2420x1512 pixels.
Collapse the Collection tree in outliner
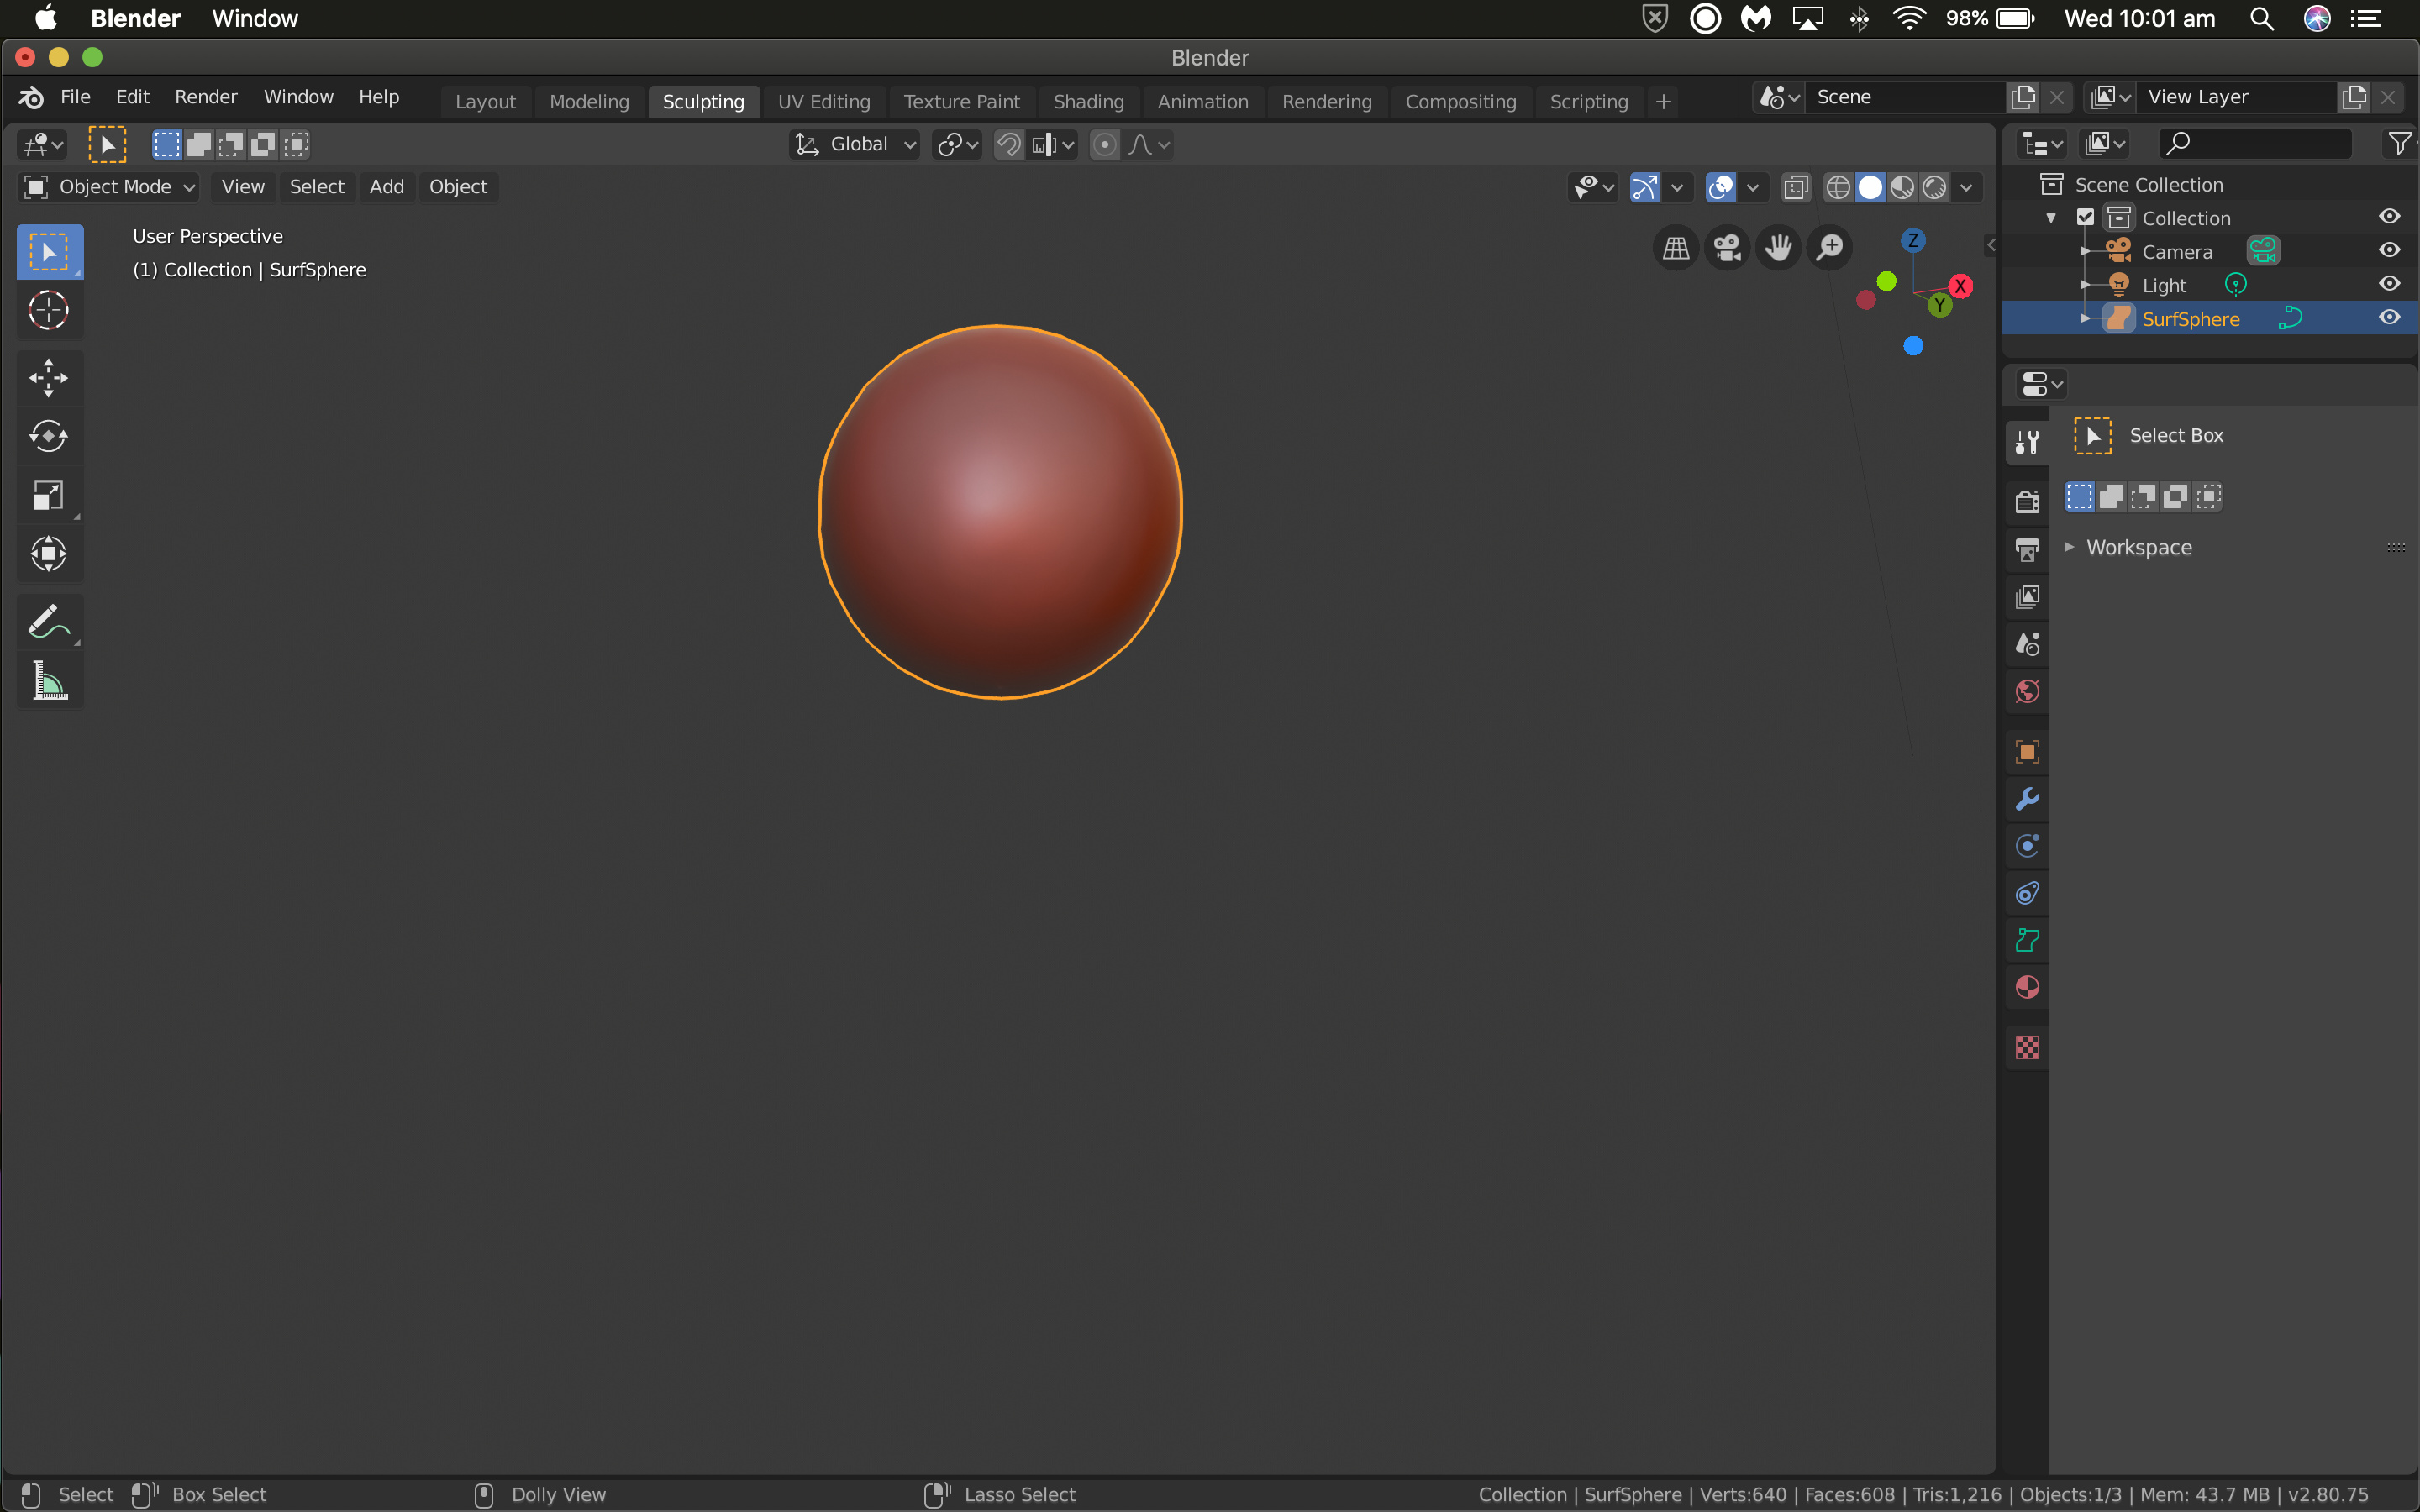pos(2051,218)
